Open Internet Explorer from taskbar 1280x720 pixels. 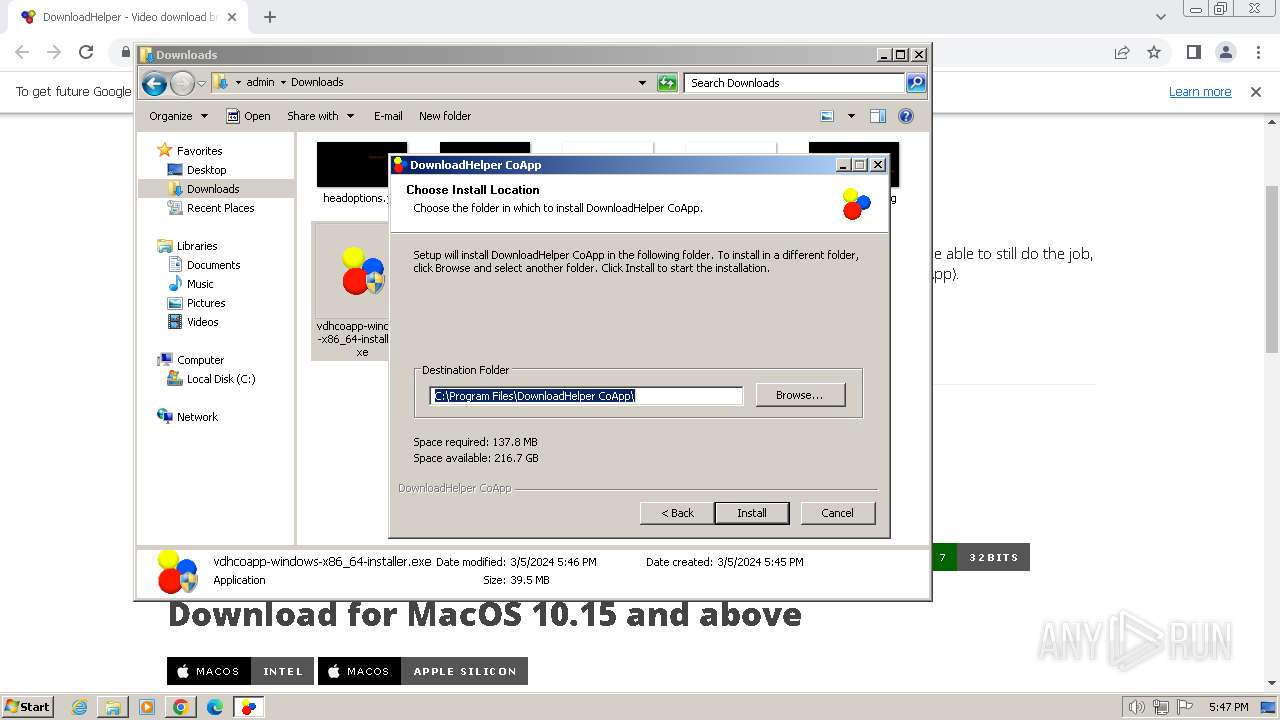80,707
